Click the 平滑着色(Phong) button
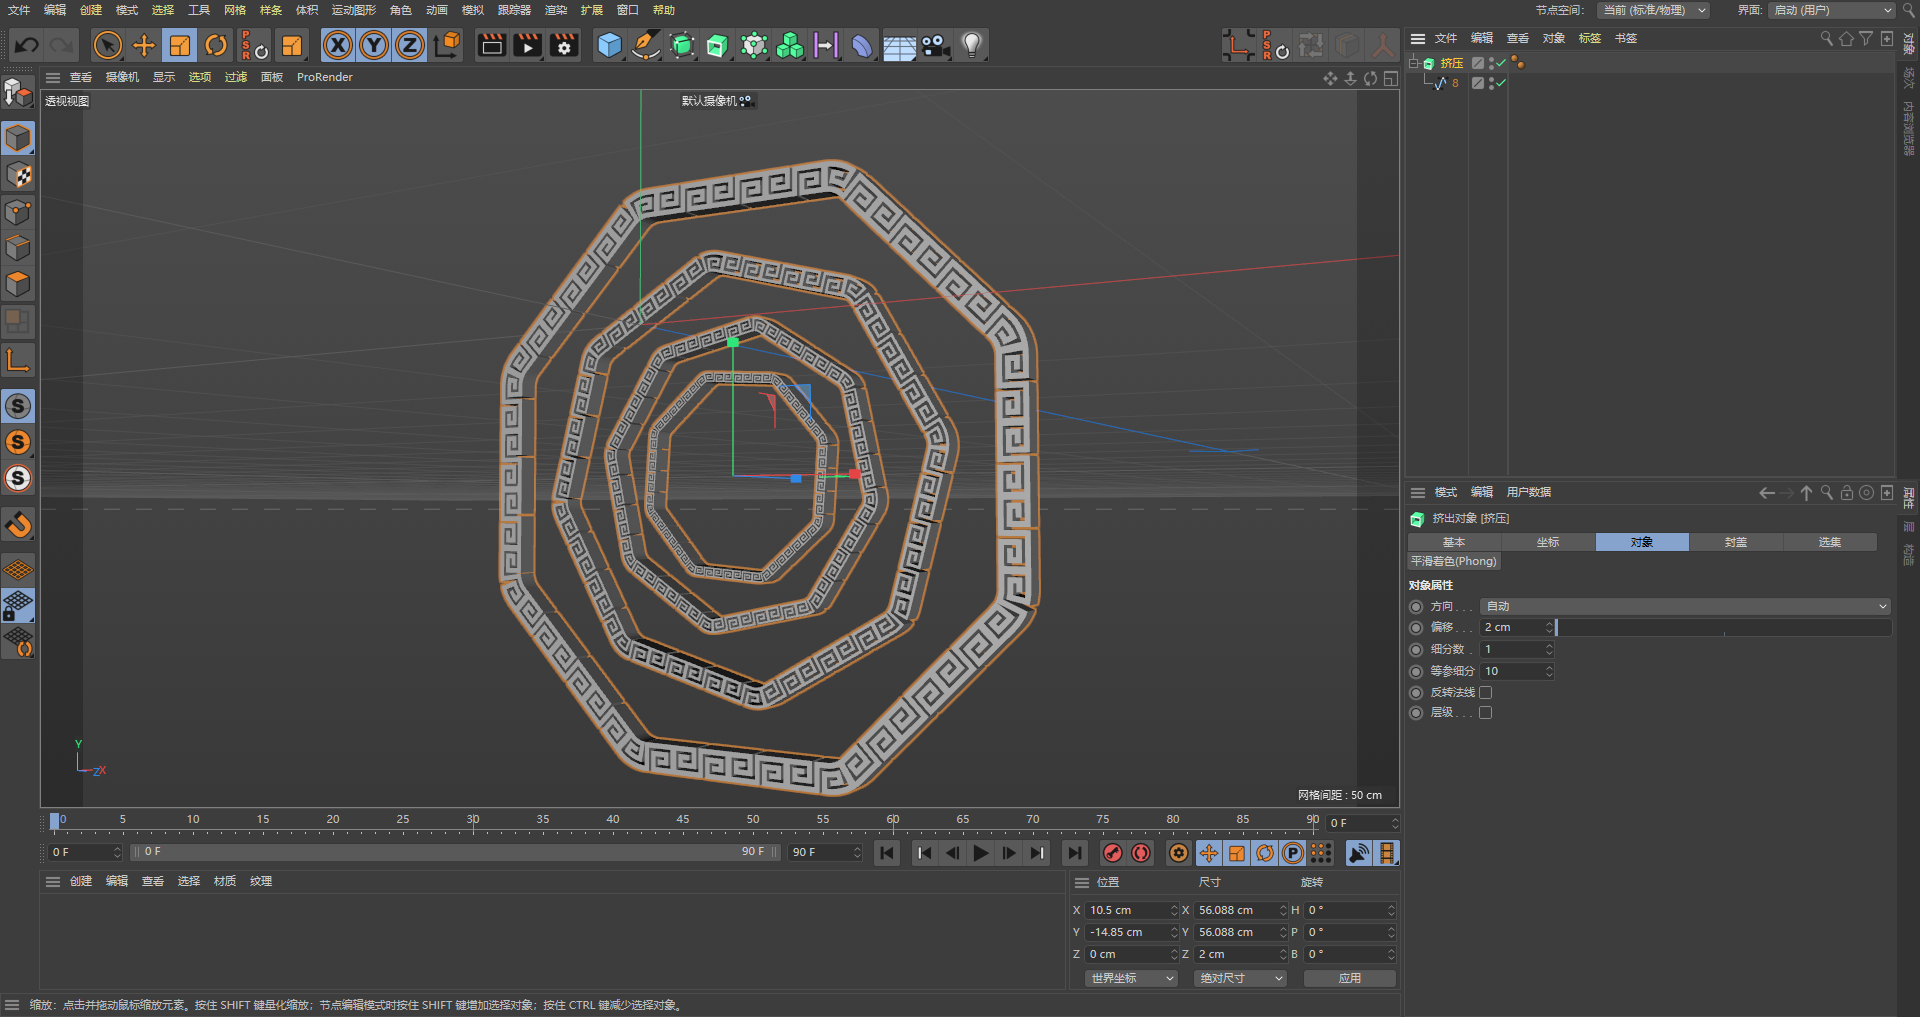1920x1017 pixels. coord(1454,561)
